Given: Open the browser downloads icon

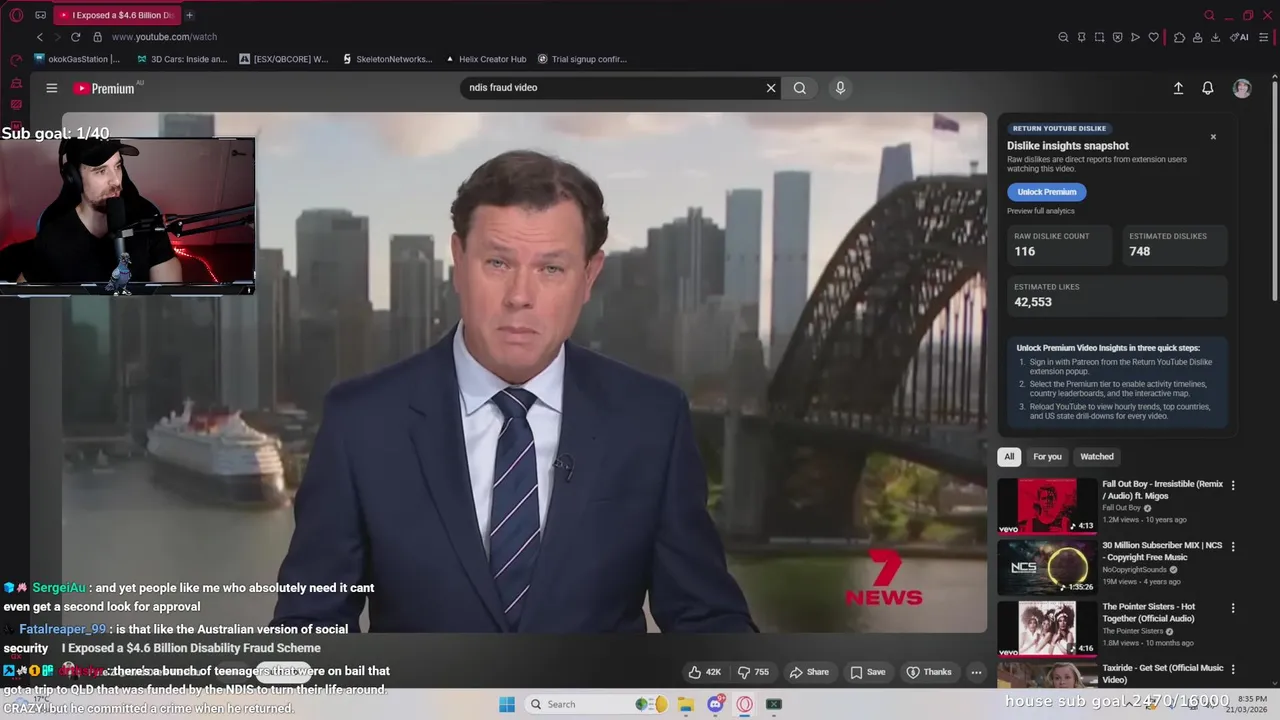Looking at the screenshot, I should (x=1215, y=37).
